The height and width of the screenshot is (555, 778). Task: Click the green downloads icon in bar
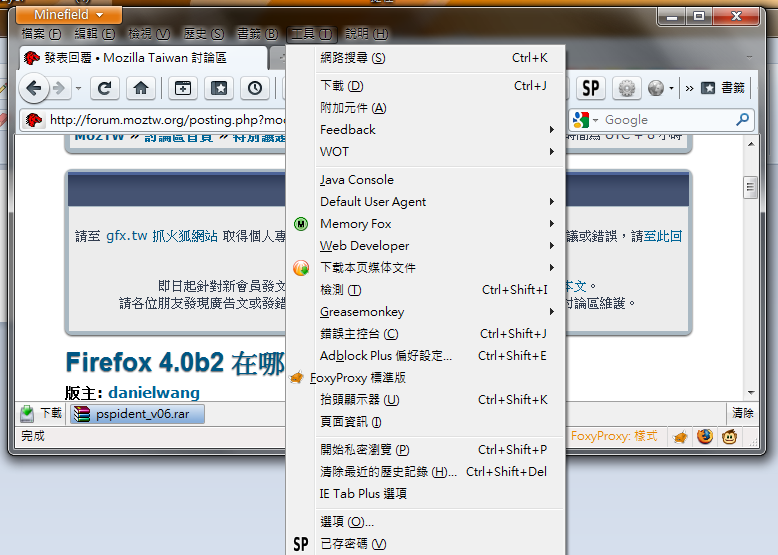27,413
